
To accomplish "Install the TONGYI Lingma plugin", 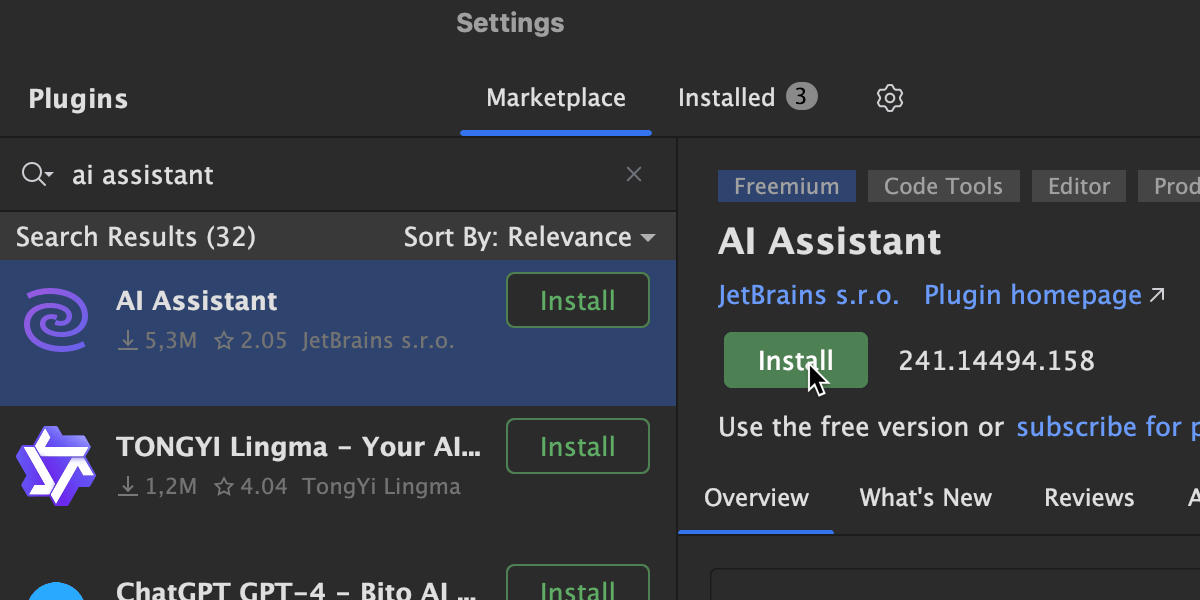I will [577, 446].
